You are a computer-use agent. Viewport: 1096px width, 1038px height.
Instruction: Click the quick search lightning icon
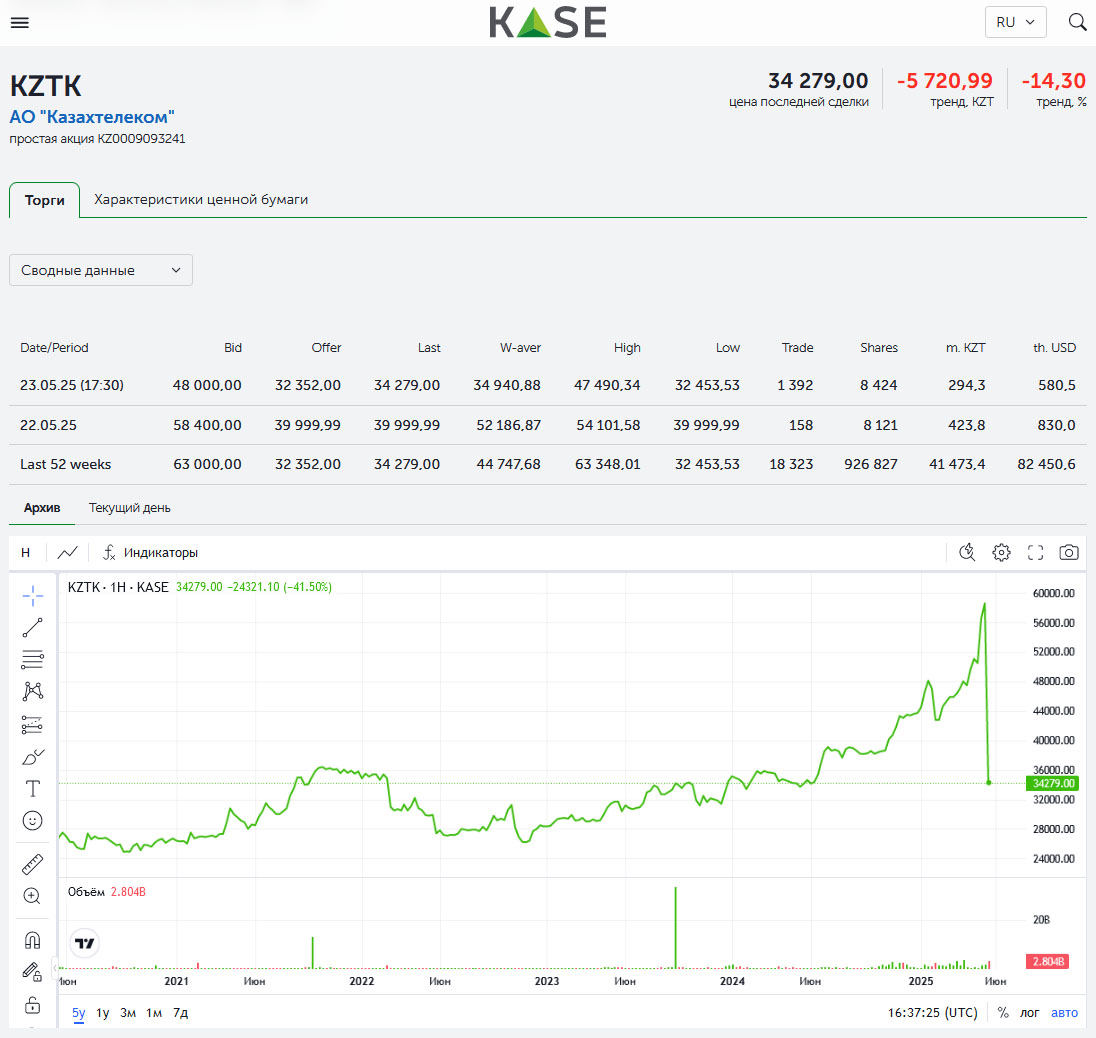point(967,552)
